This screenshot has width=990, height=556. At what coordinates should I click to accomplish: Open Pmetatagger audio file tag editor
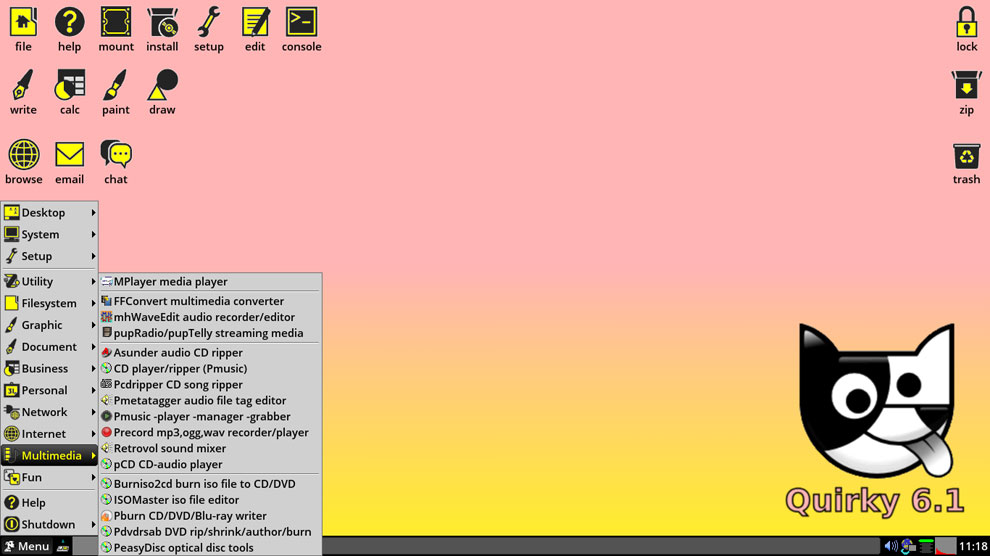[x=210, y=400]
